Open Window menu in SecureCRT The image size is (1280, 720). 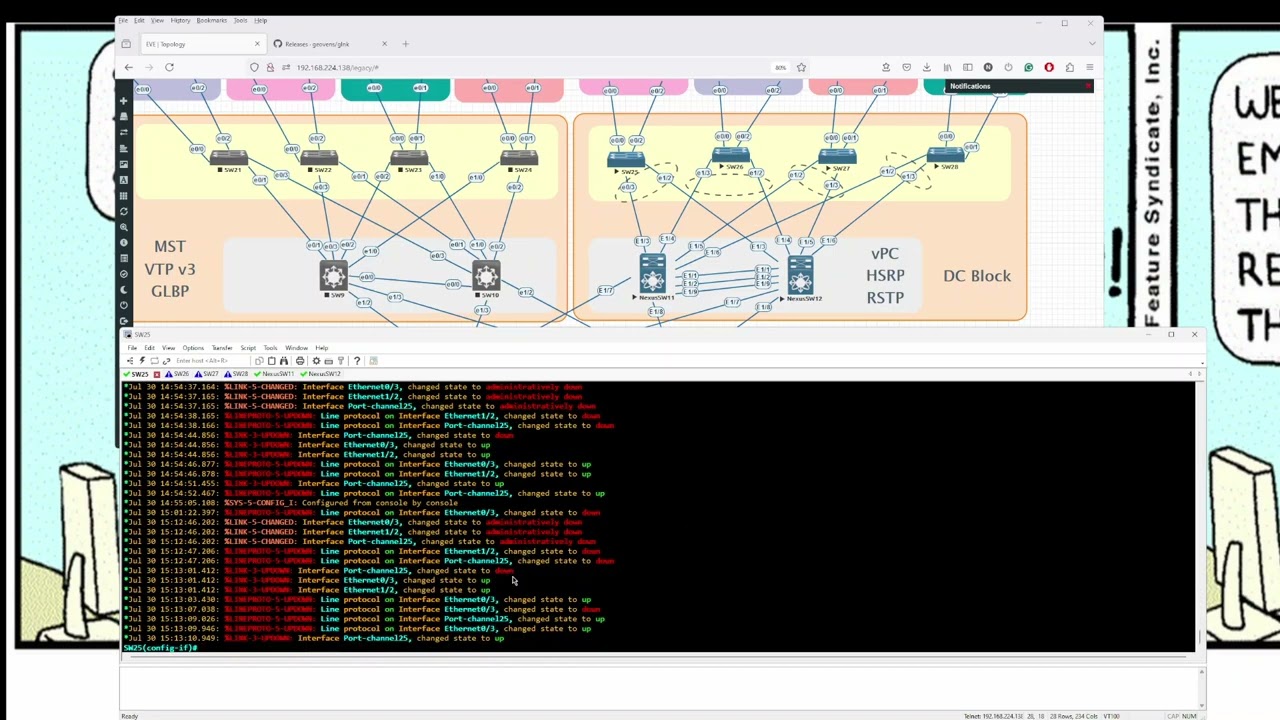[296, 348]
